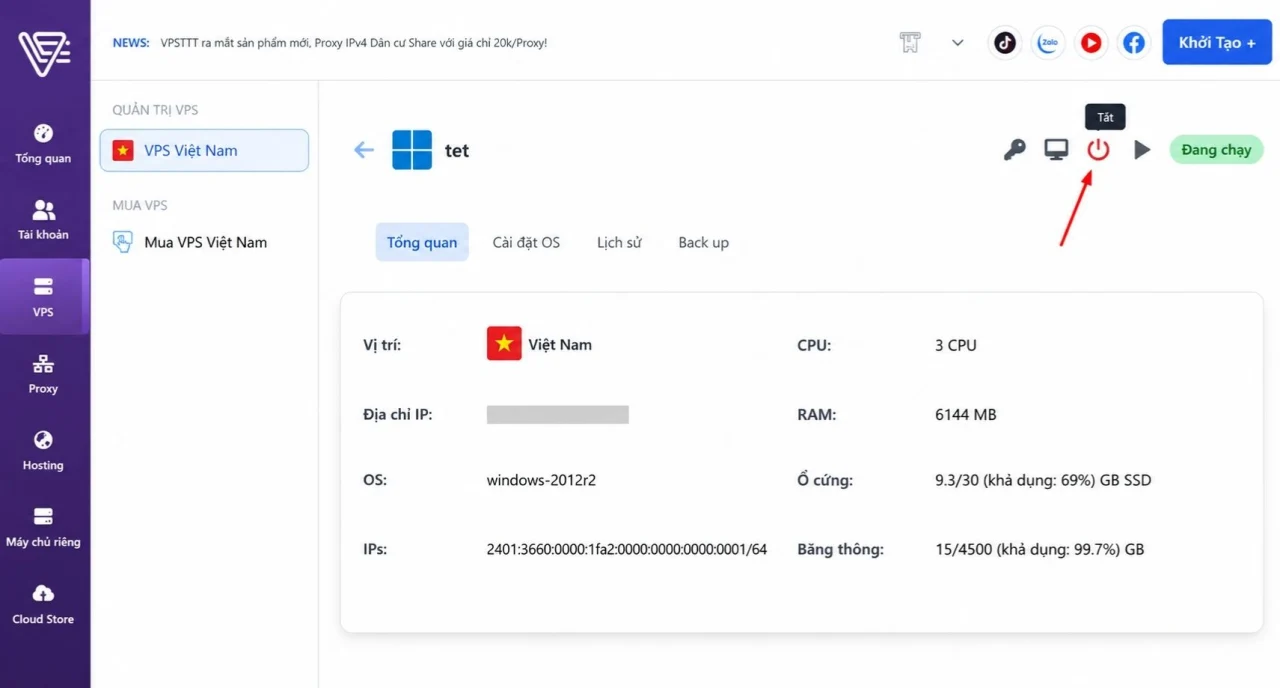The height and width of the screenshot is (688, 1280).
Task: Click the news ticker about Proxy IPv4
Action: (x=354, y=43)
